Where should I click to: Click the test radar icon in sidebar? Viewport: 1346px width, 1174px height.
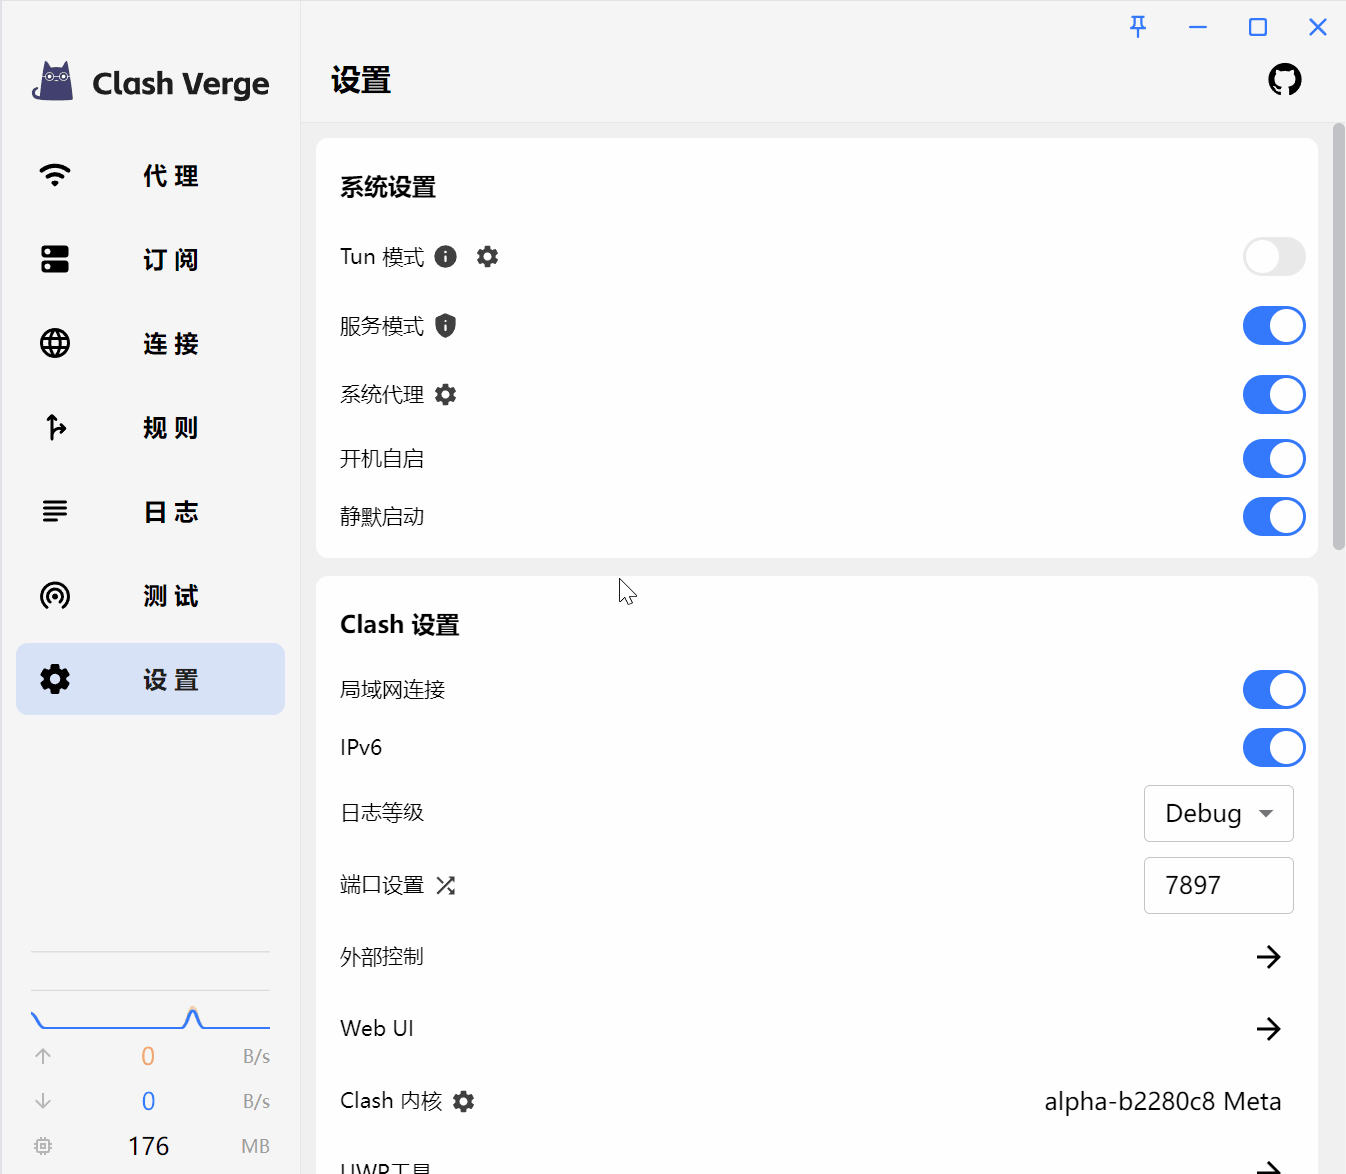pyautogui.click(x=55, y=595)
